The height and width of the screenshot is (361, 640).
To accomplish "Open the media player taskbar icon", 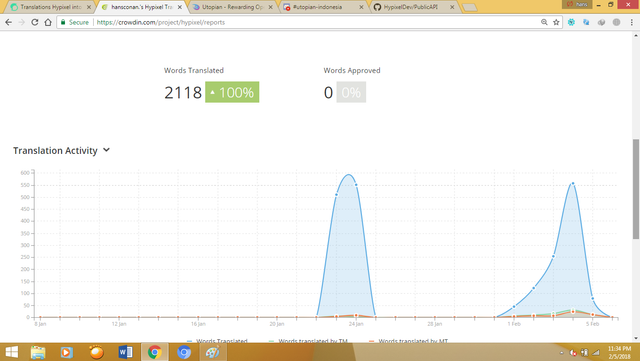I will coord(67,352).
